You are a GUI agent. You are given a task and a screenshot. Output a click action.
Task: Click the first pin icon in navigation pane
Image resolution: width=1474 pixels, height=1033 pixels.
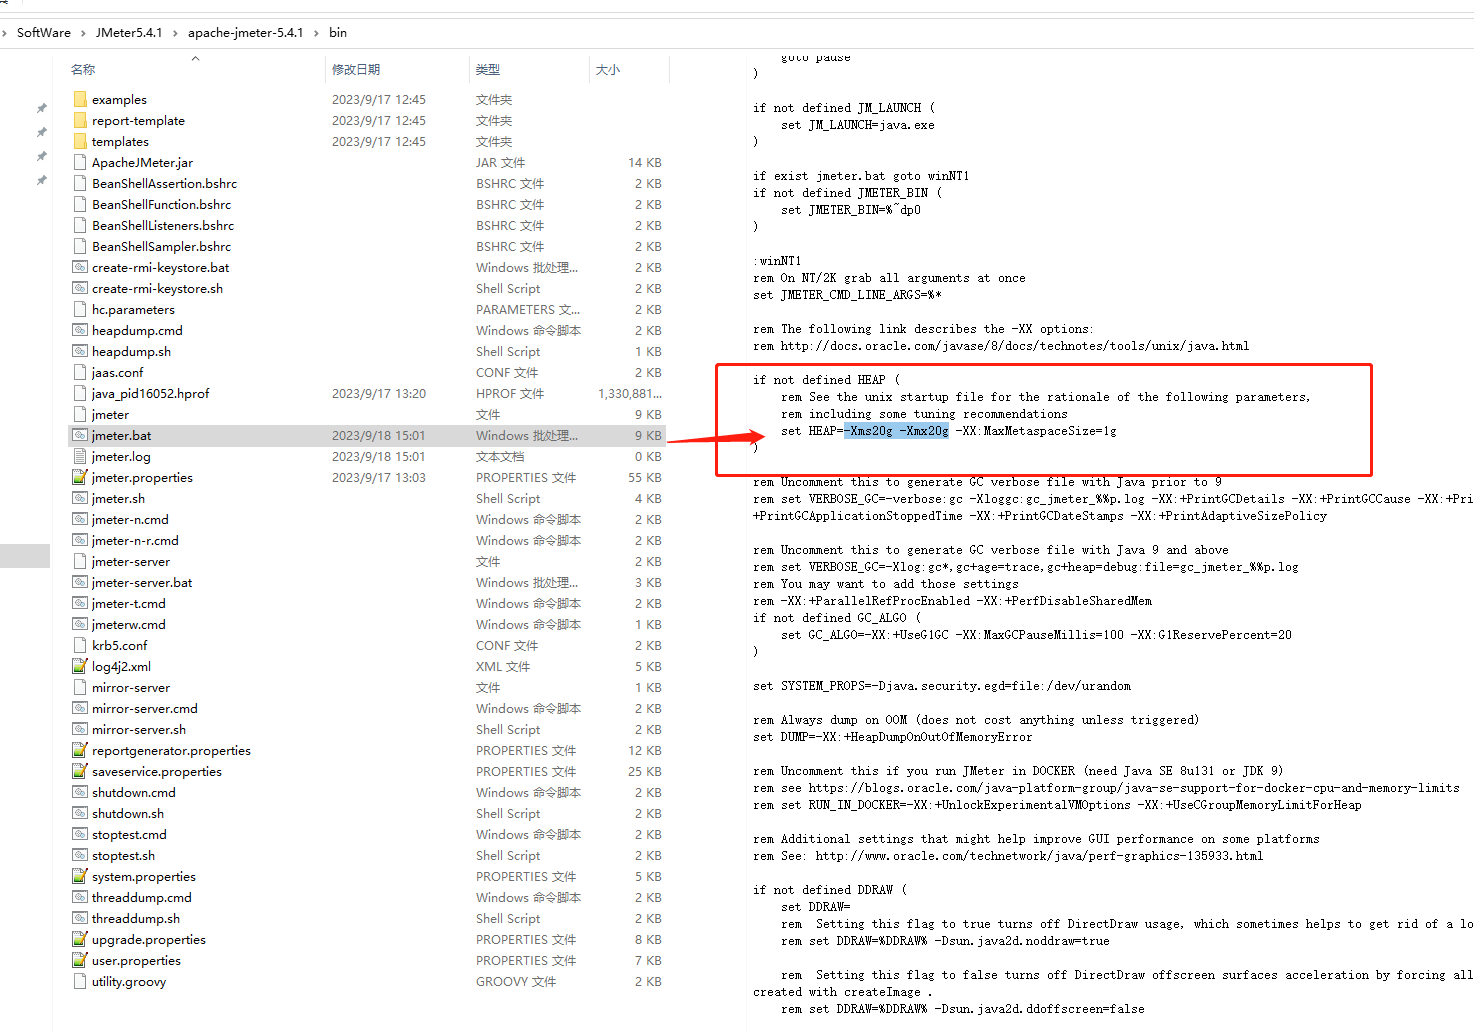click(41, 108)
